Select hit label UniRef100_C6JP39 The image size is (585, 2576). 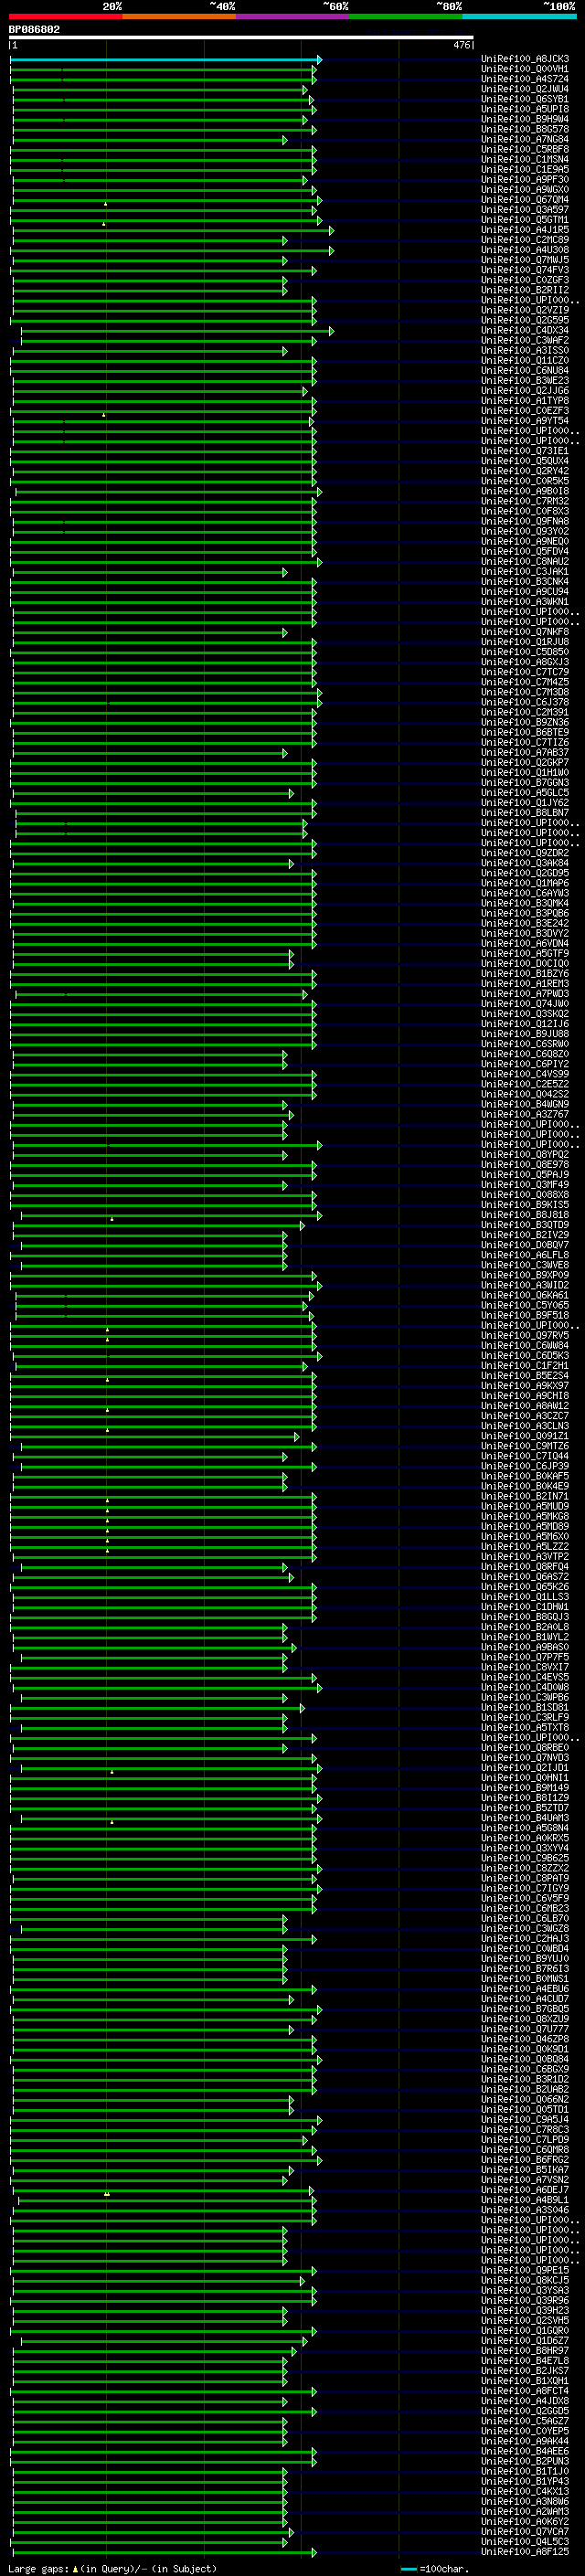(525, 1466)
